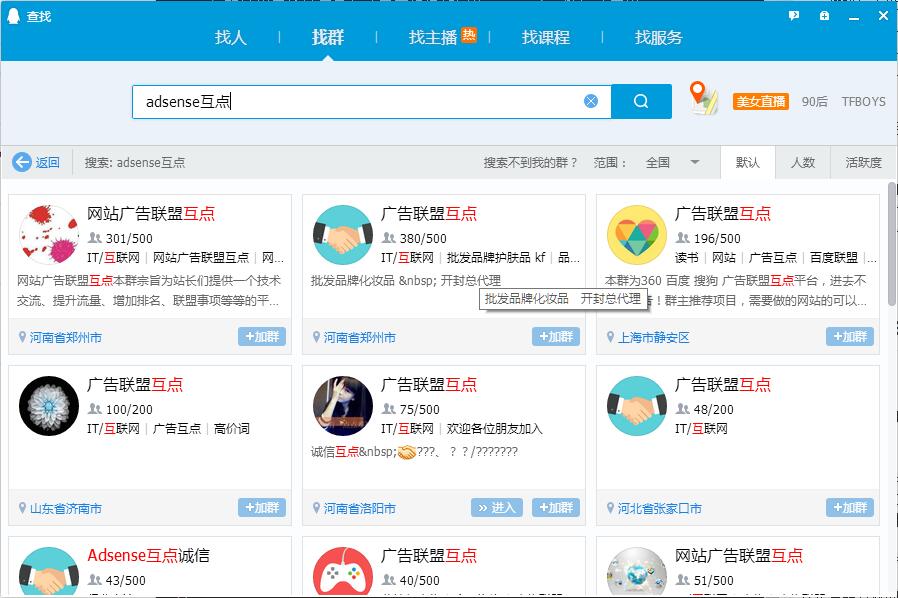The width and height of the screenshot is (898, 598).
Task: Click the blue magnifier search icon
Action: pyautogui.click(x=641, y=101)
